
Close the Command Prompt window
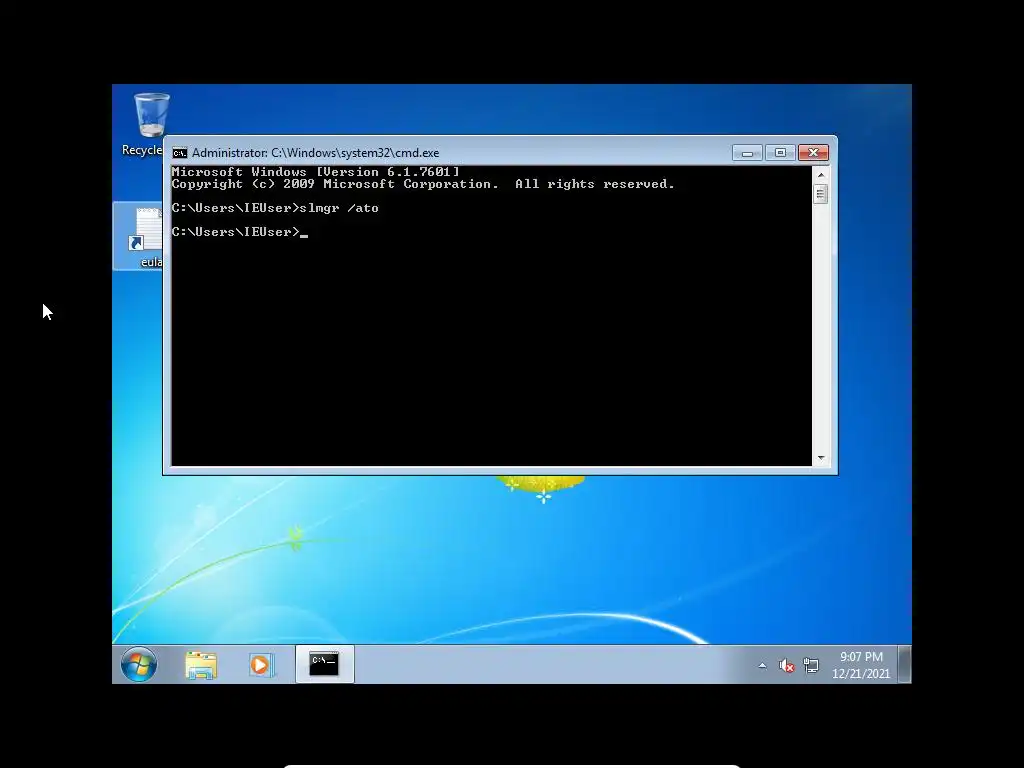tap(813, 153)
